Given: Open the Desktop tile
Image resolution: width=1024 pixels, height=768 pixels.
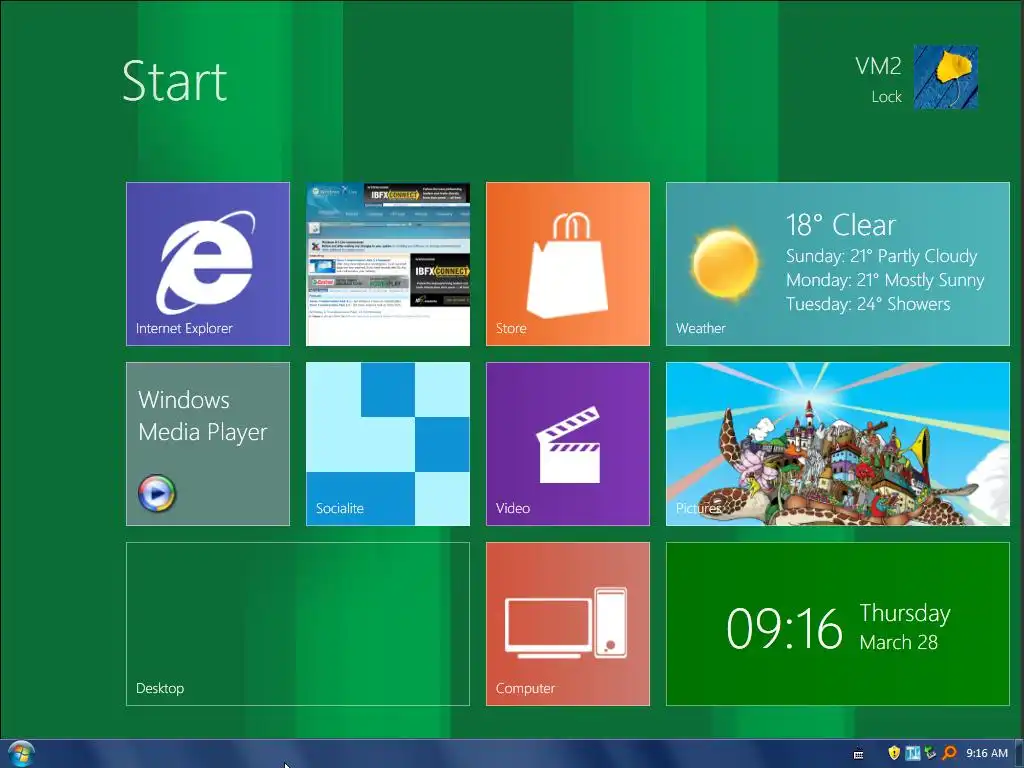Looking at the screenshot, I should click(x=298, y=624).
